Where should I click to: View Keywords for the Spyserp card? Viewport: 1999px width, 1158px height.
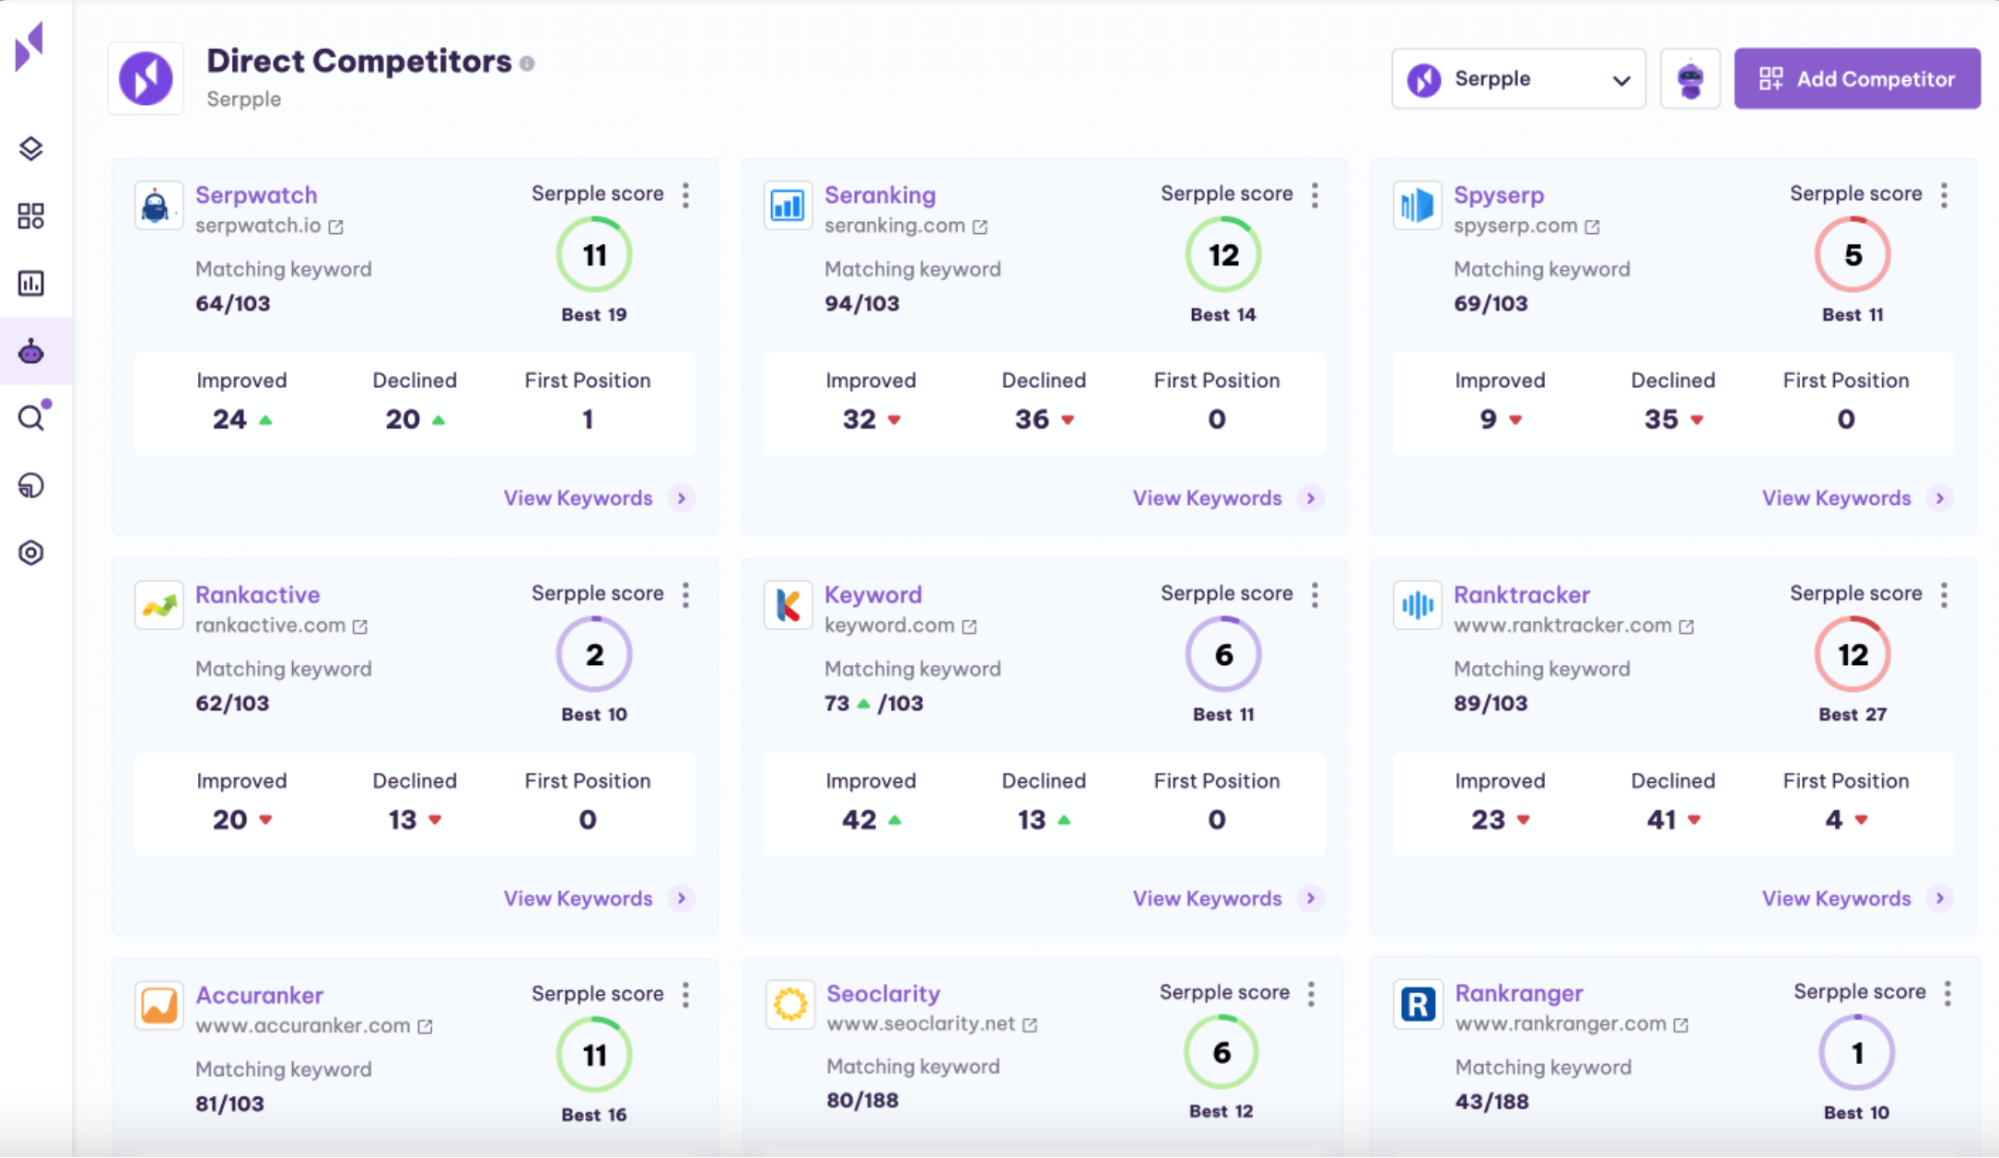(x=1856, y=498)
